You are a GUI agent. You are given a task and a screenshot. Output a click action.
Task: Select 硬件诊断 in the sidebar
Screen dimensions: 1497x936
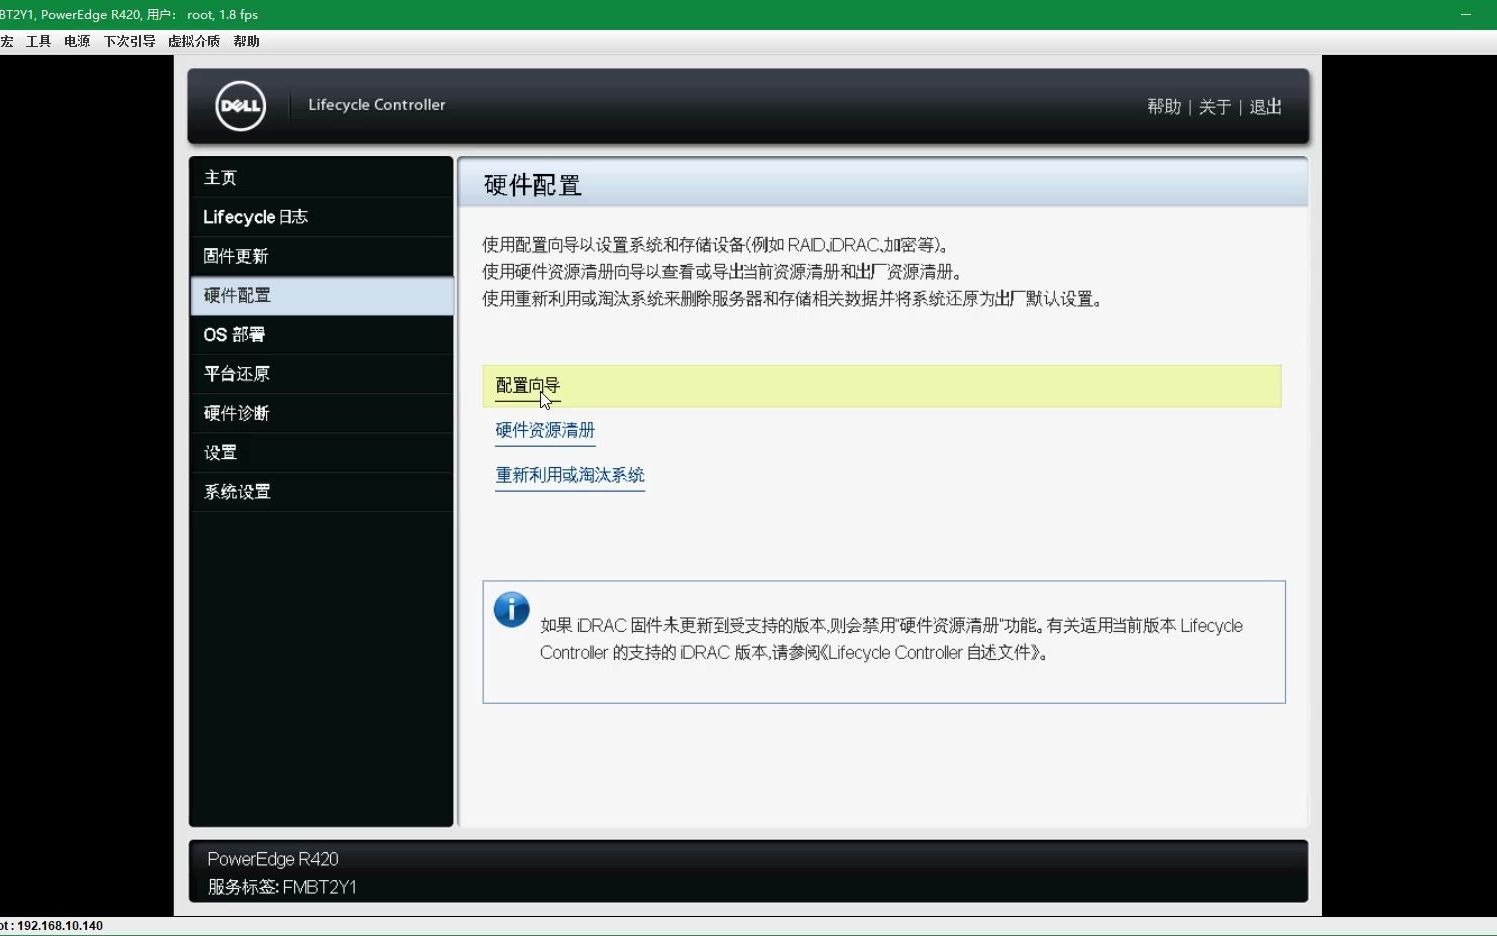click(321, 413)
